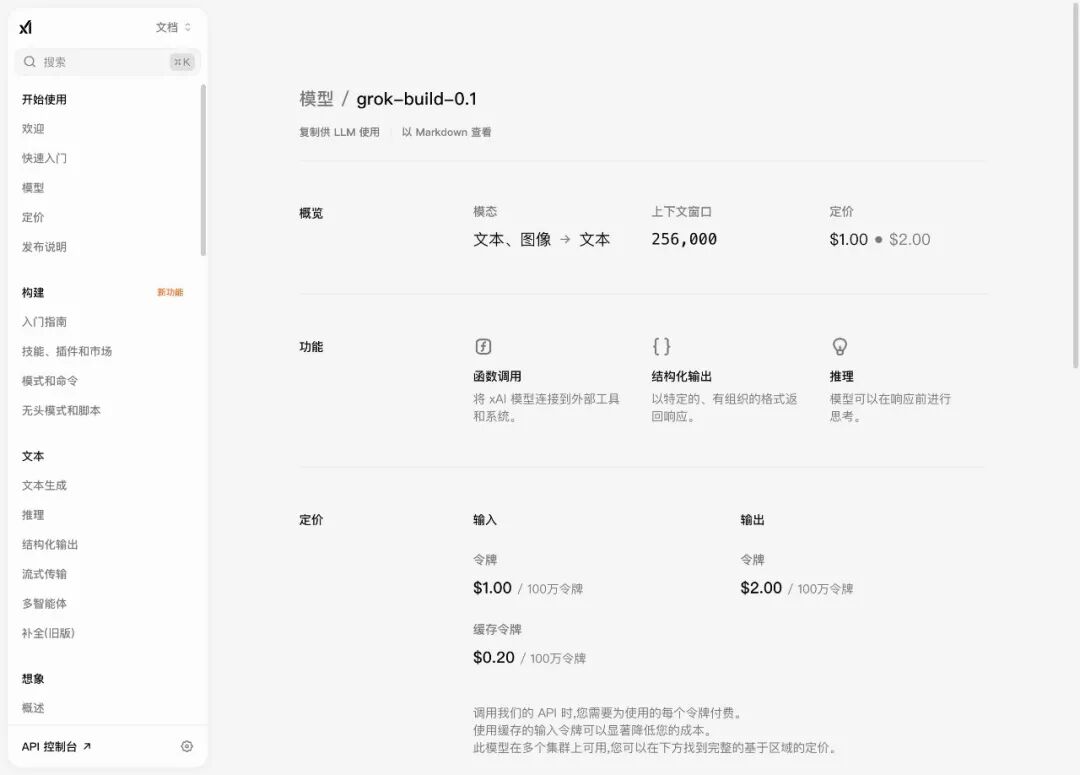The width and height of the screenshot is (1080, 775).
Task: Open 发布说明 in the sidebar
Action: coord(44,247)
